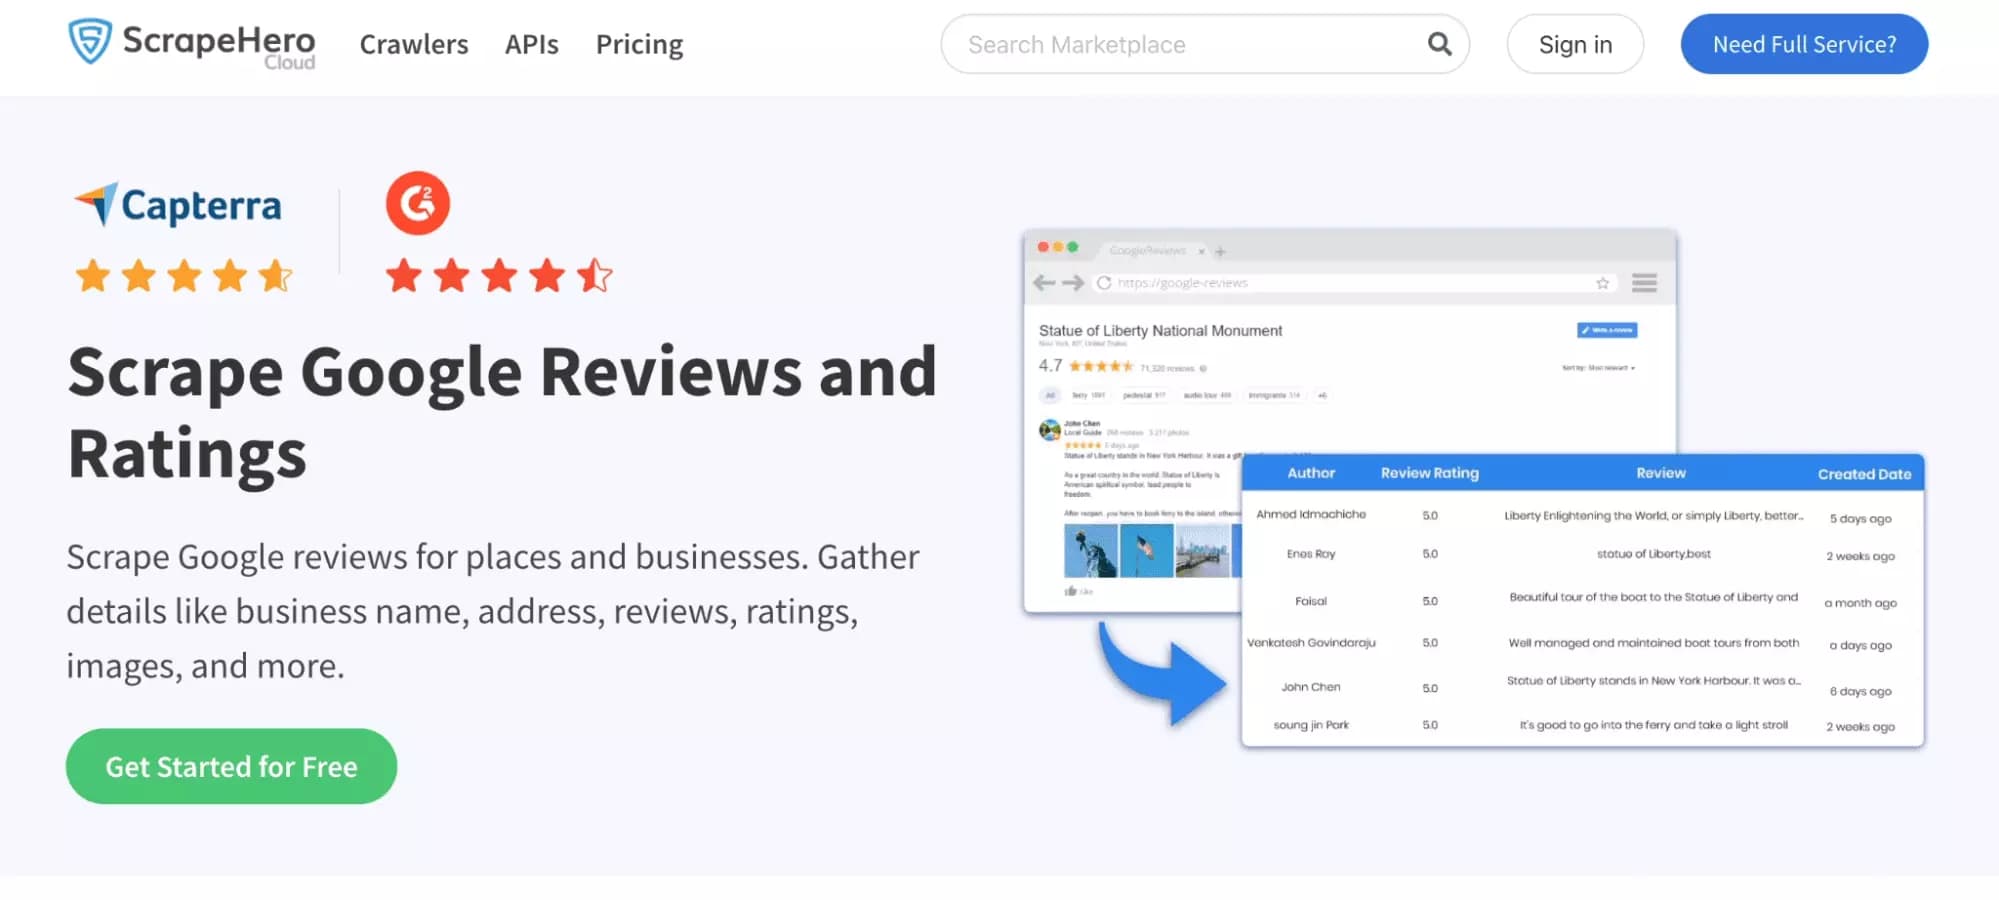Click the G2 rating logo
This screenshot has width=1999, height=900.
[418, 201]
